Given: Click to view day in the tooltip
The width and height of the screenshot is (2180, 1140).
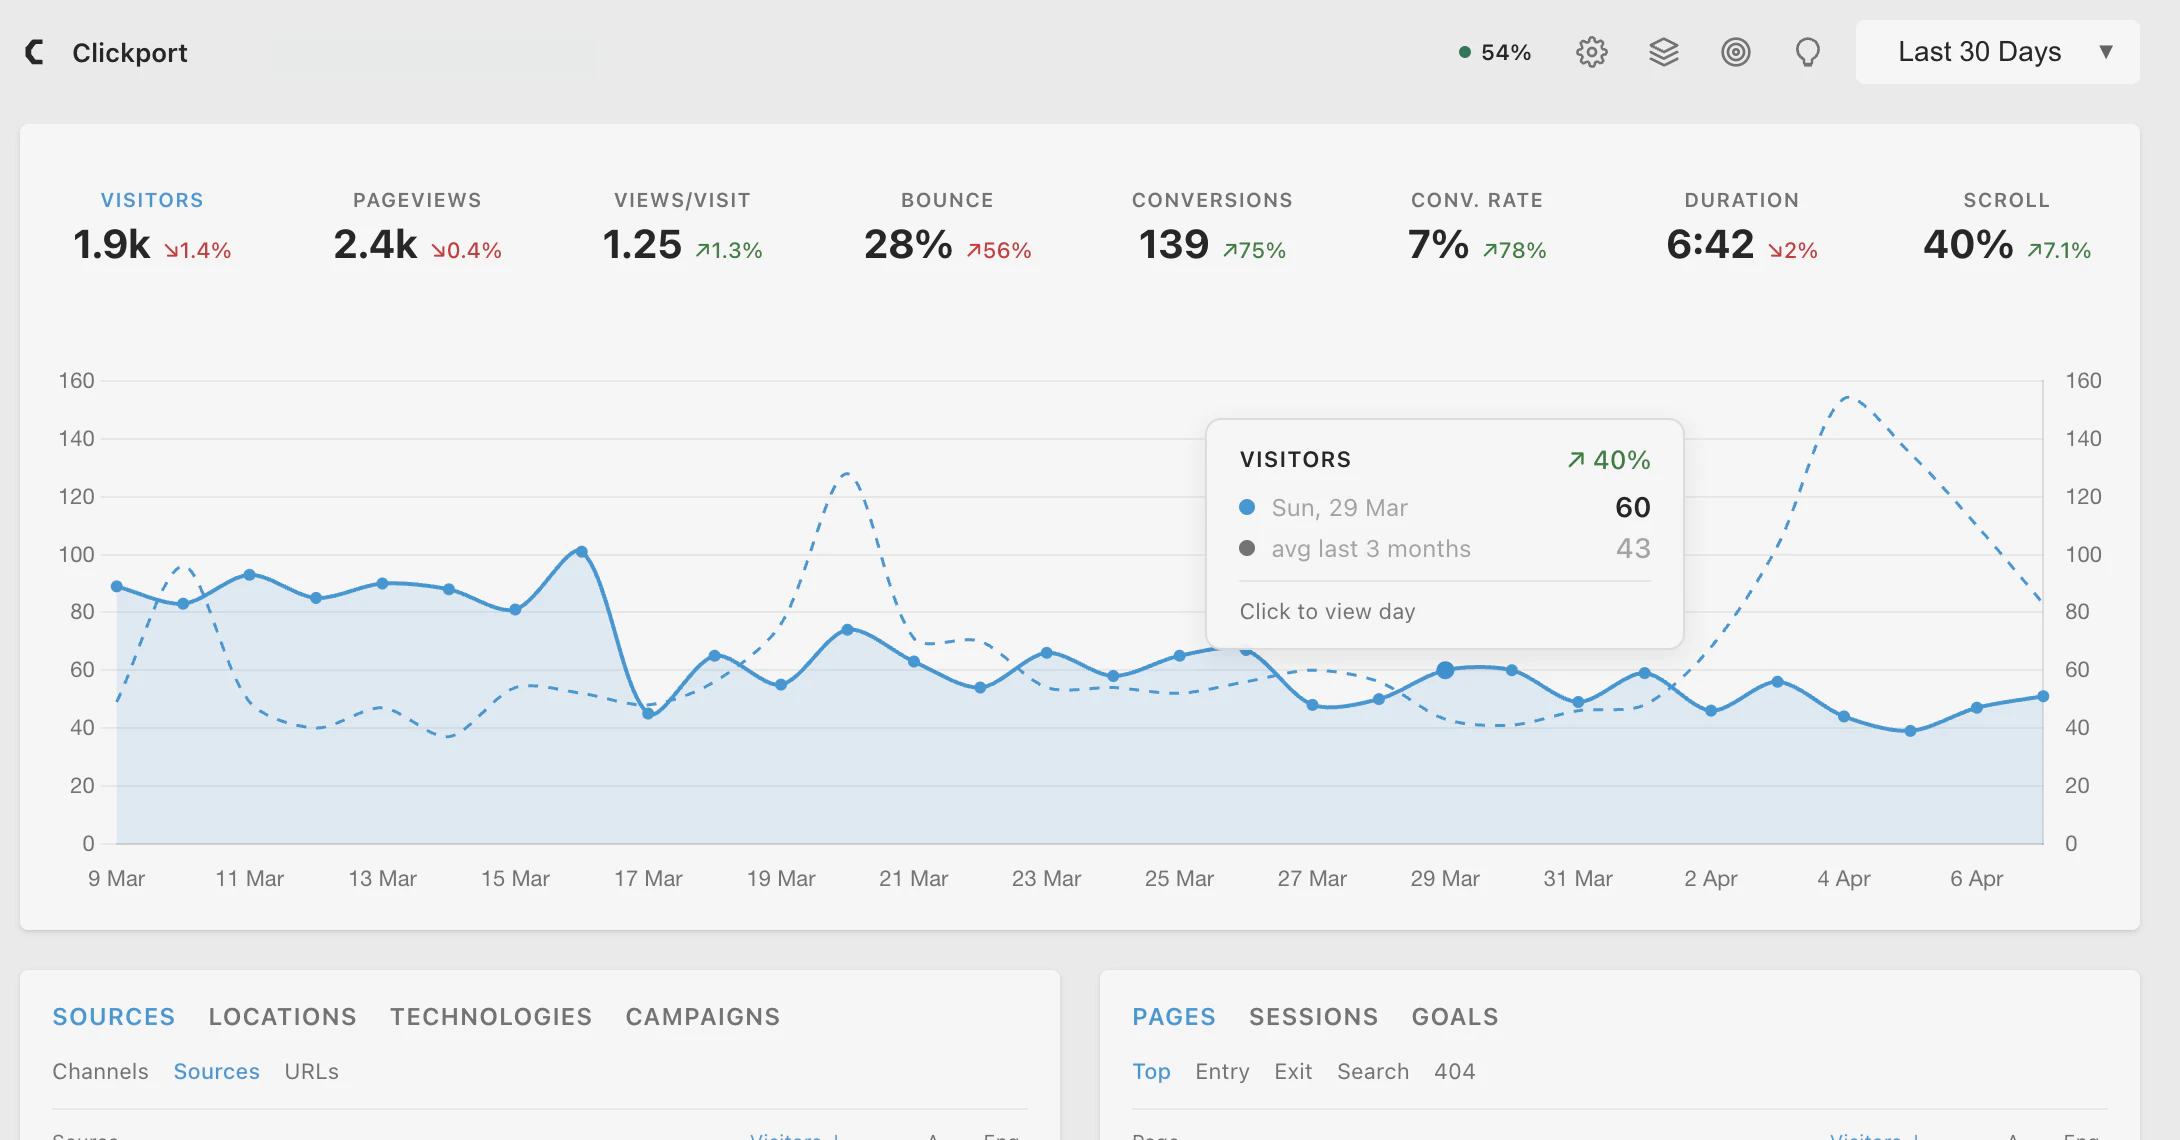Looking at the screenshot, I should [x=1328, y=610].
